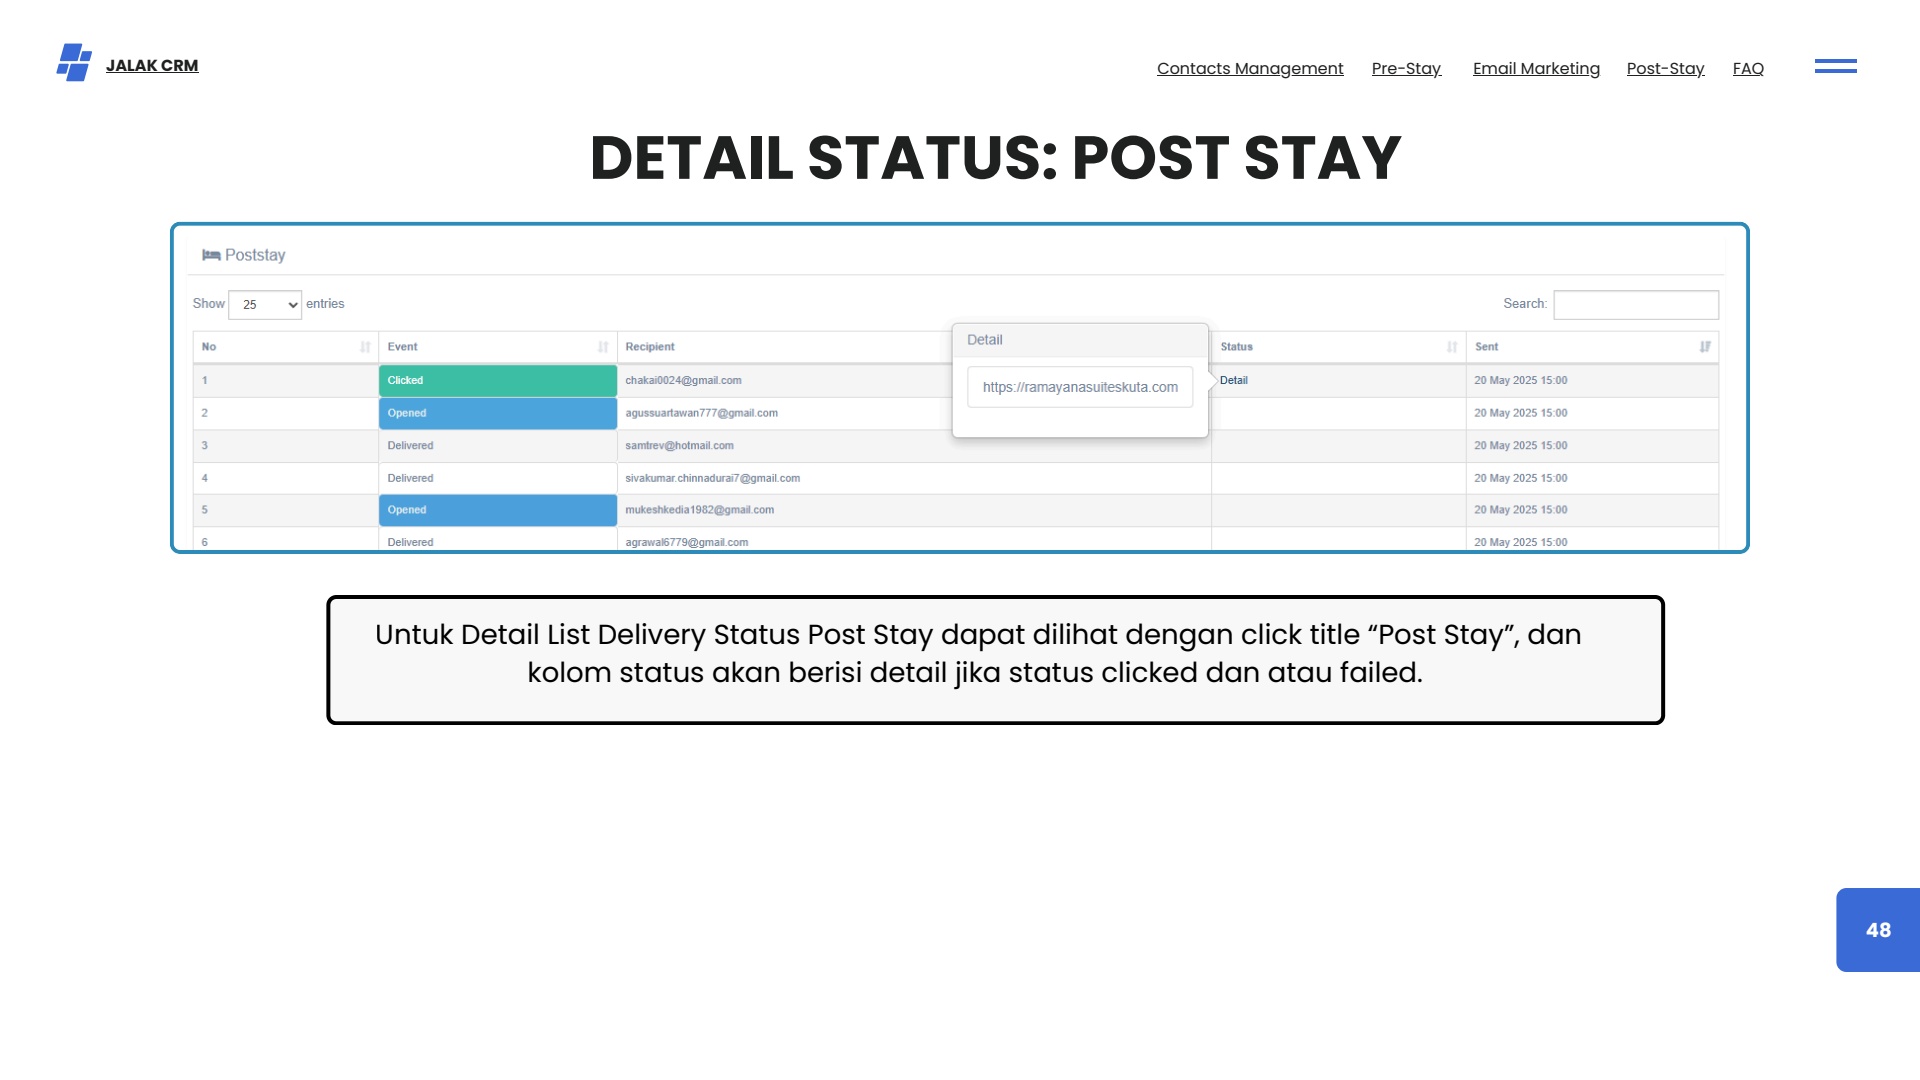Image resolution: width=1920 pixels, height=1080 pixels.
Task: Click the ramayanasuiteskuta.com URL in popover
Action: 1079,387
